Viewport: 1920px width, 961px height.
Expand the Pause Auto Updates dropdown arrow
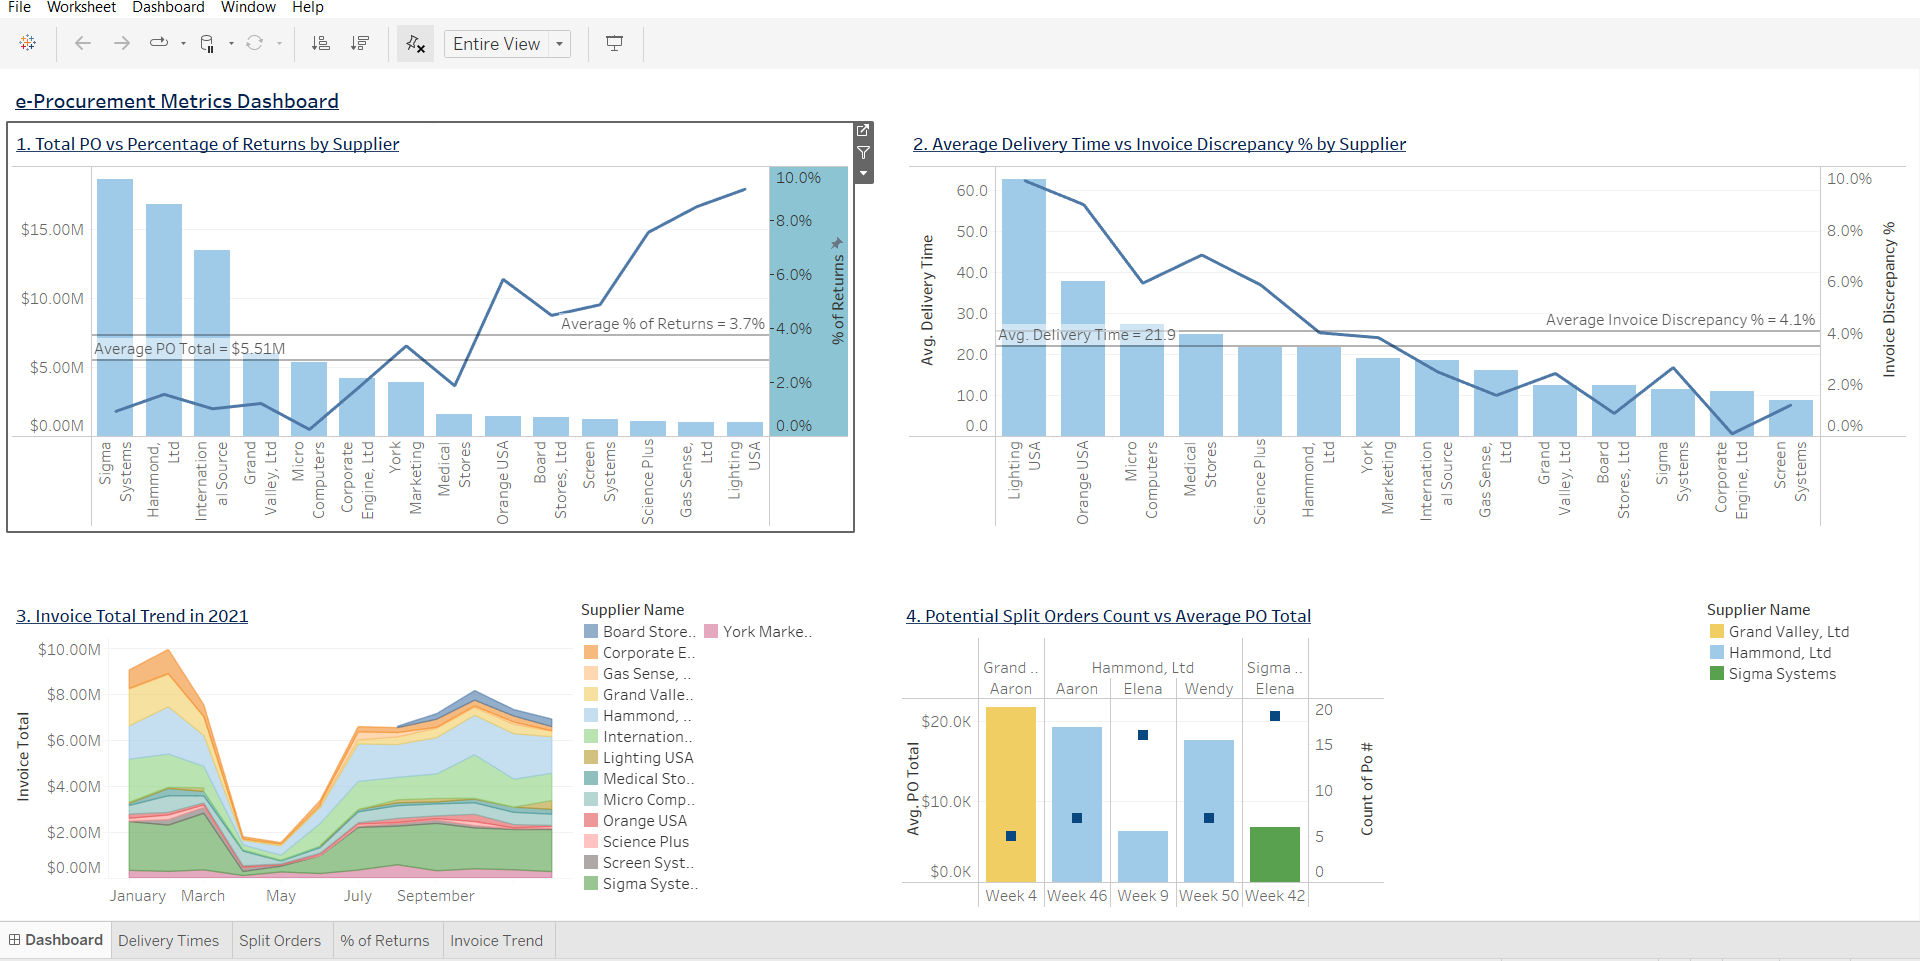pos(231,44)
